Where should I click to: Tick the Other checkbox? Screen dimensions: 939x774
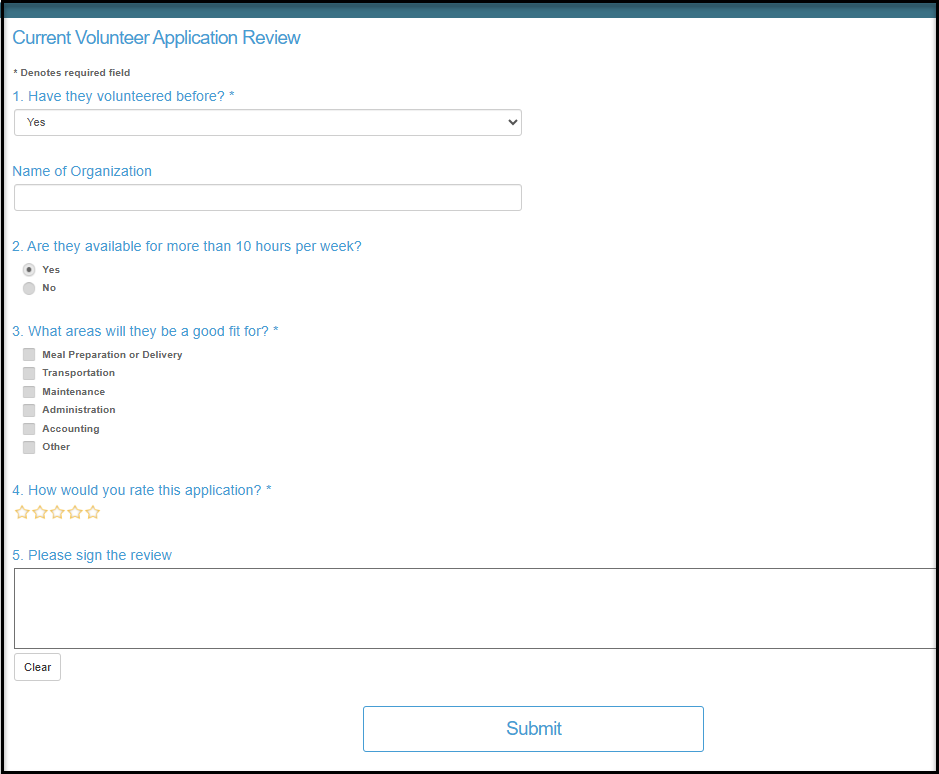point(29,447)
